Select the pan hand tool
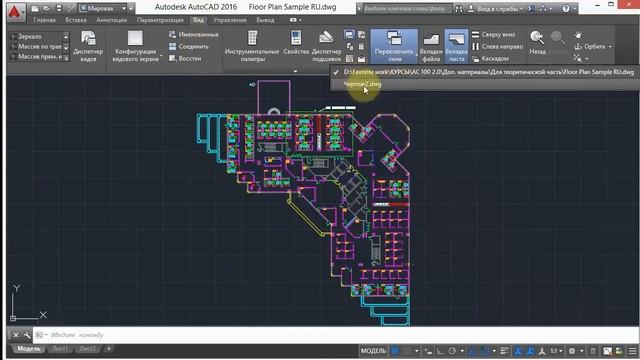 pyautogui.click(x=578, y=35)
